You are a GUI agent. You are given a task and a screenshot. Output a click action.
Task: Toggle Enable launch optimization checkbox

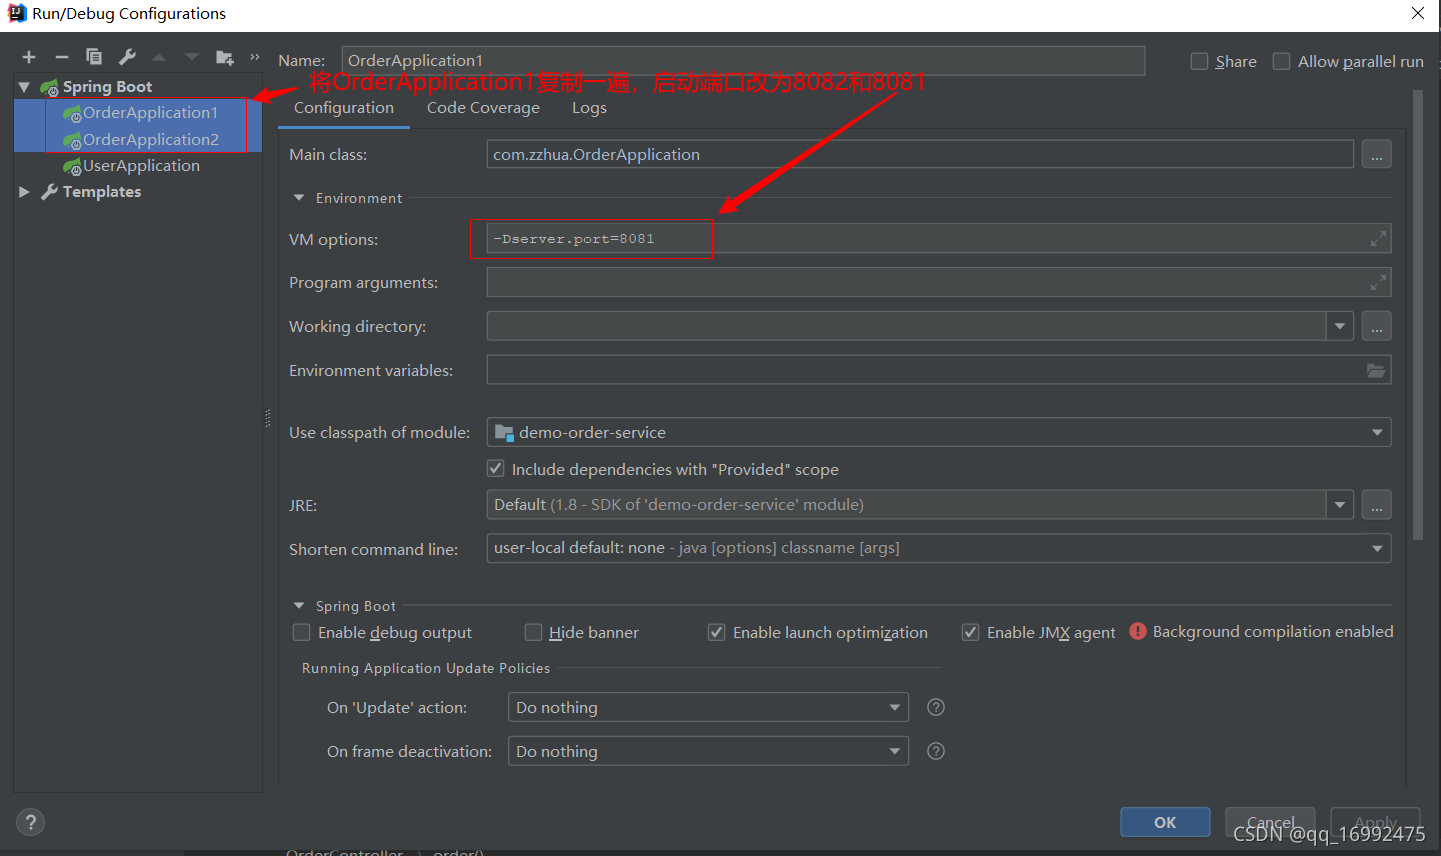716,632
